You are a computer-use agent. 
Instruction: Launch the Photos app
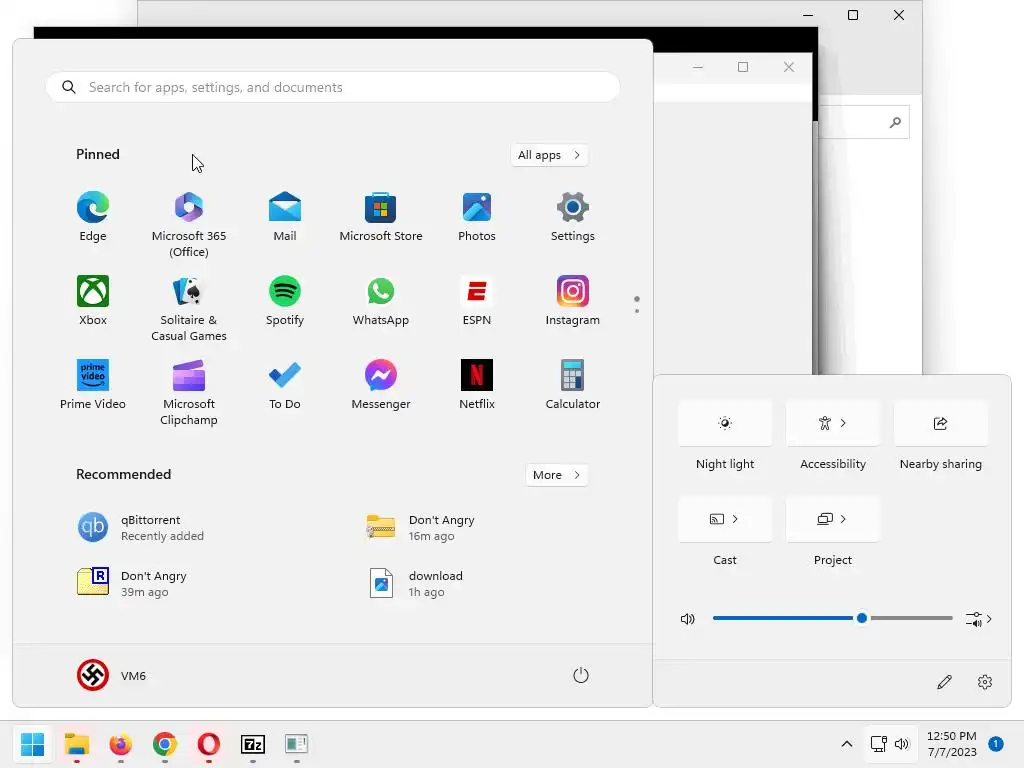[x=477, y=217]
